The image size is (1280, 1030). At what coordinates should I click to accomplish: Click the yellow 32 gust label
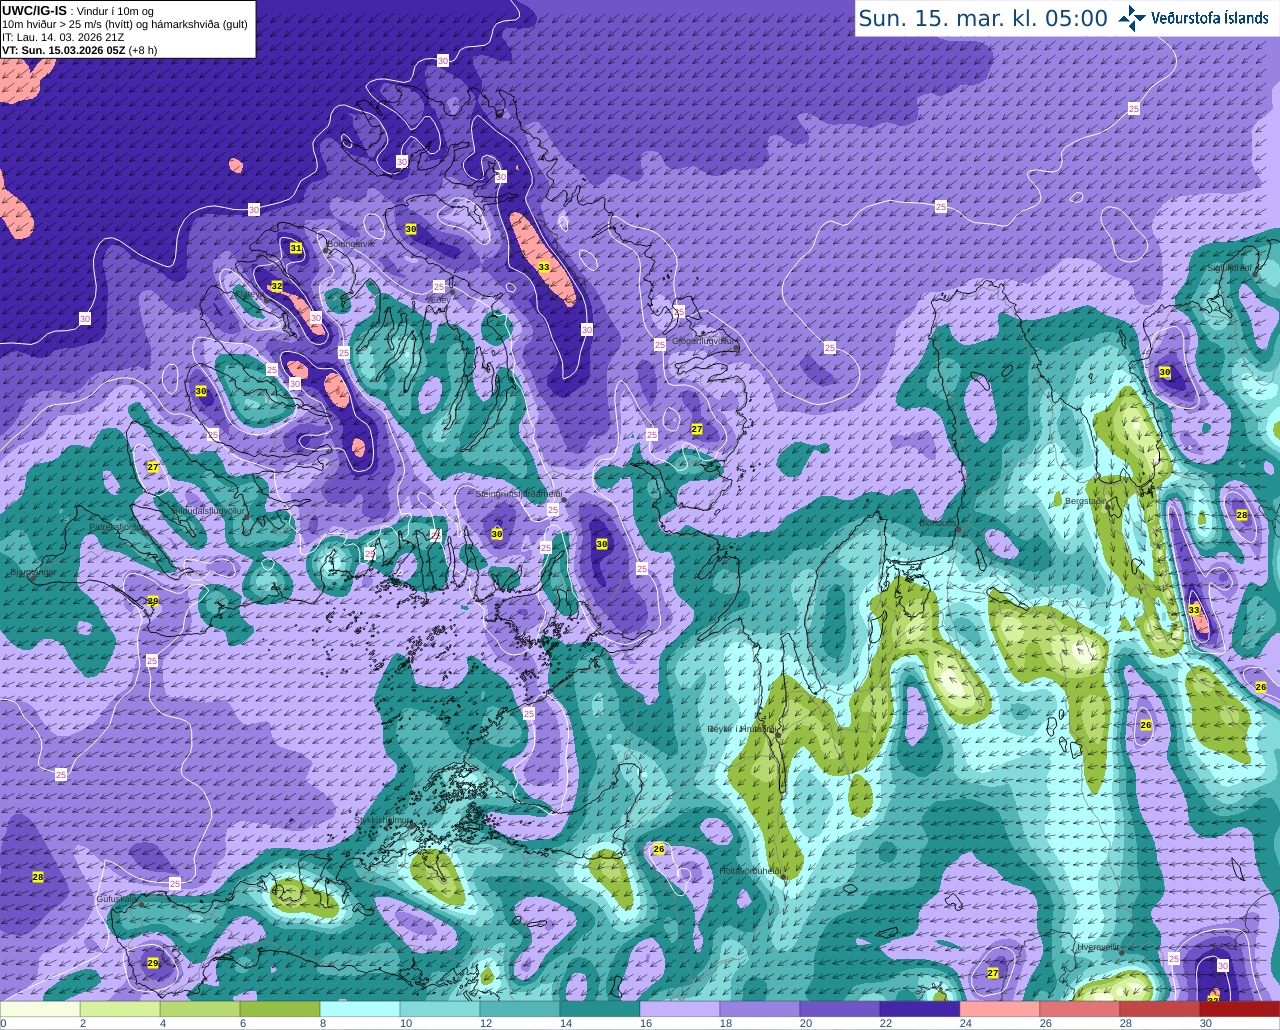[276, 286]
